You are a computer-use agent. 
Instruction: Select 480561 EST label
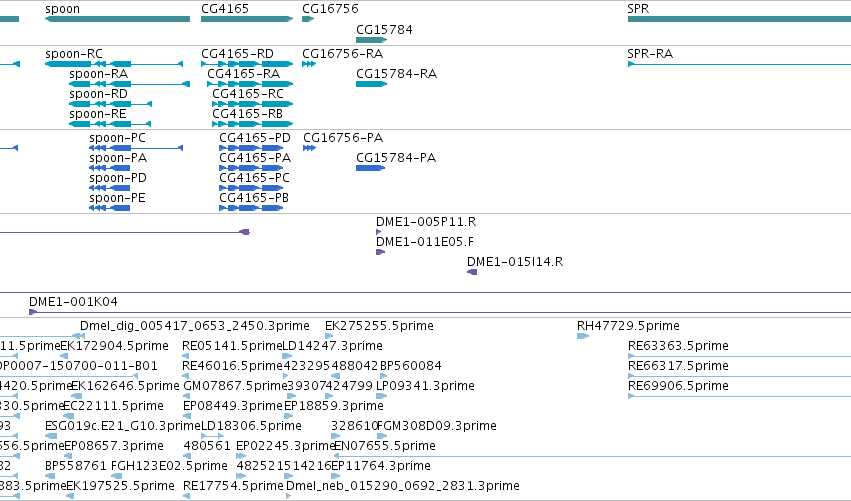coord(207,446)
